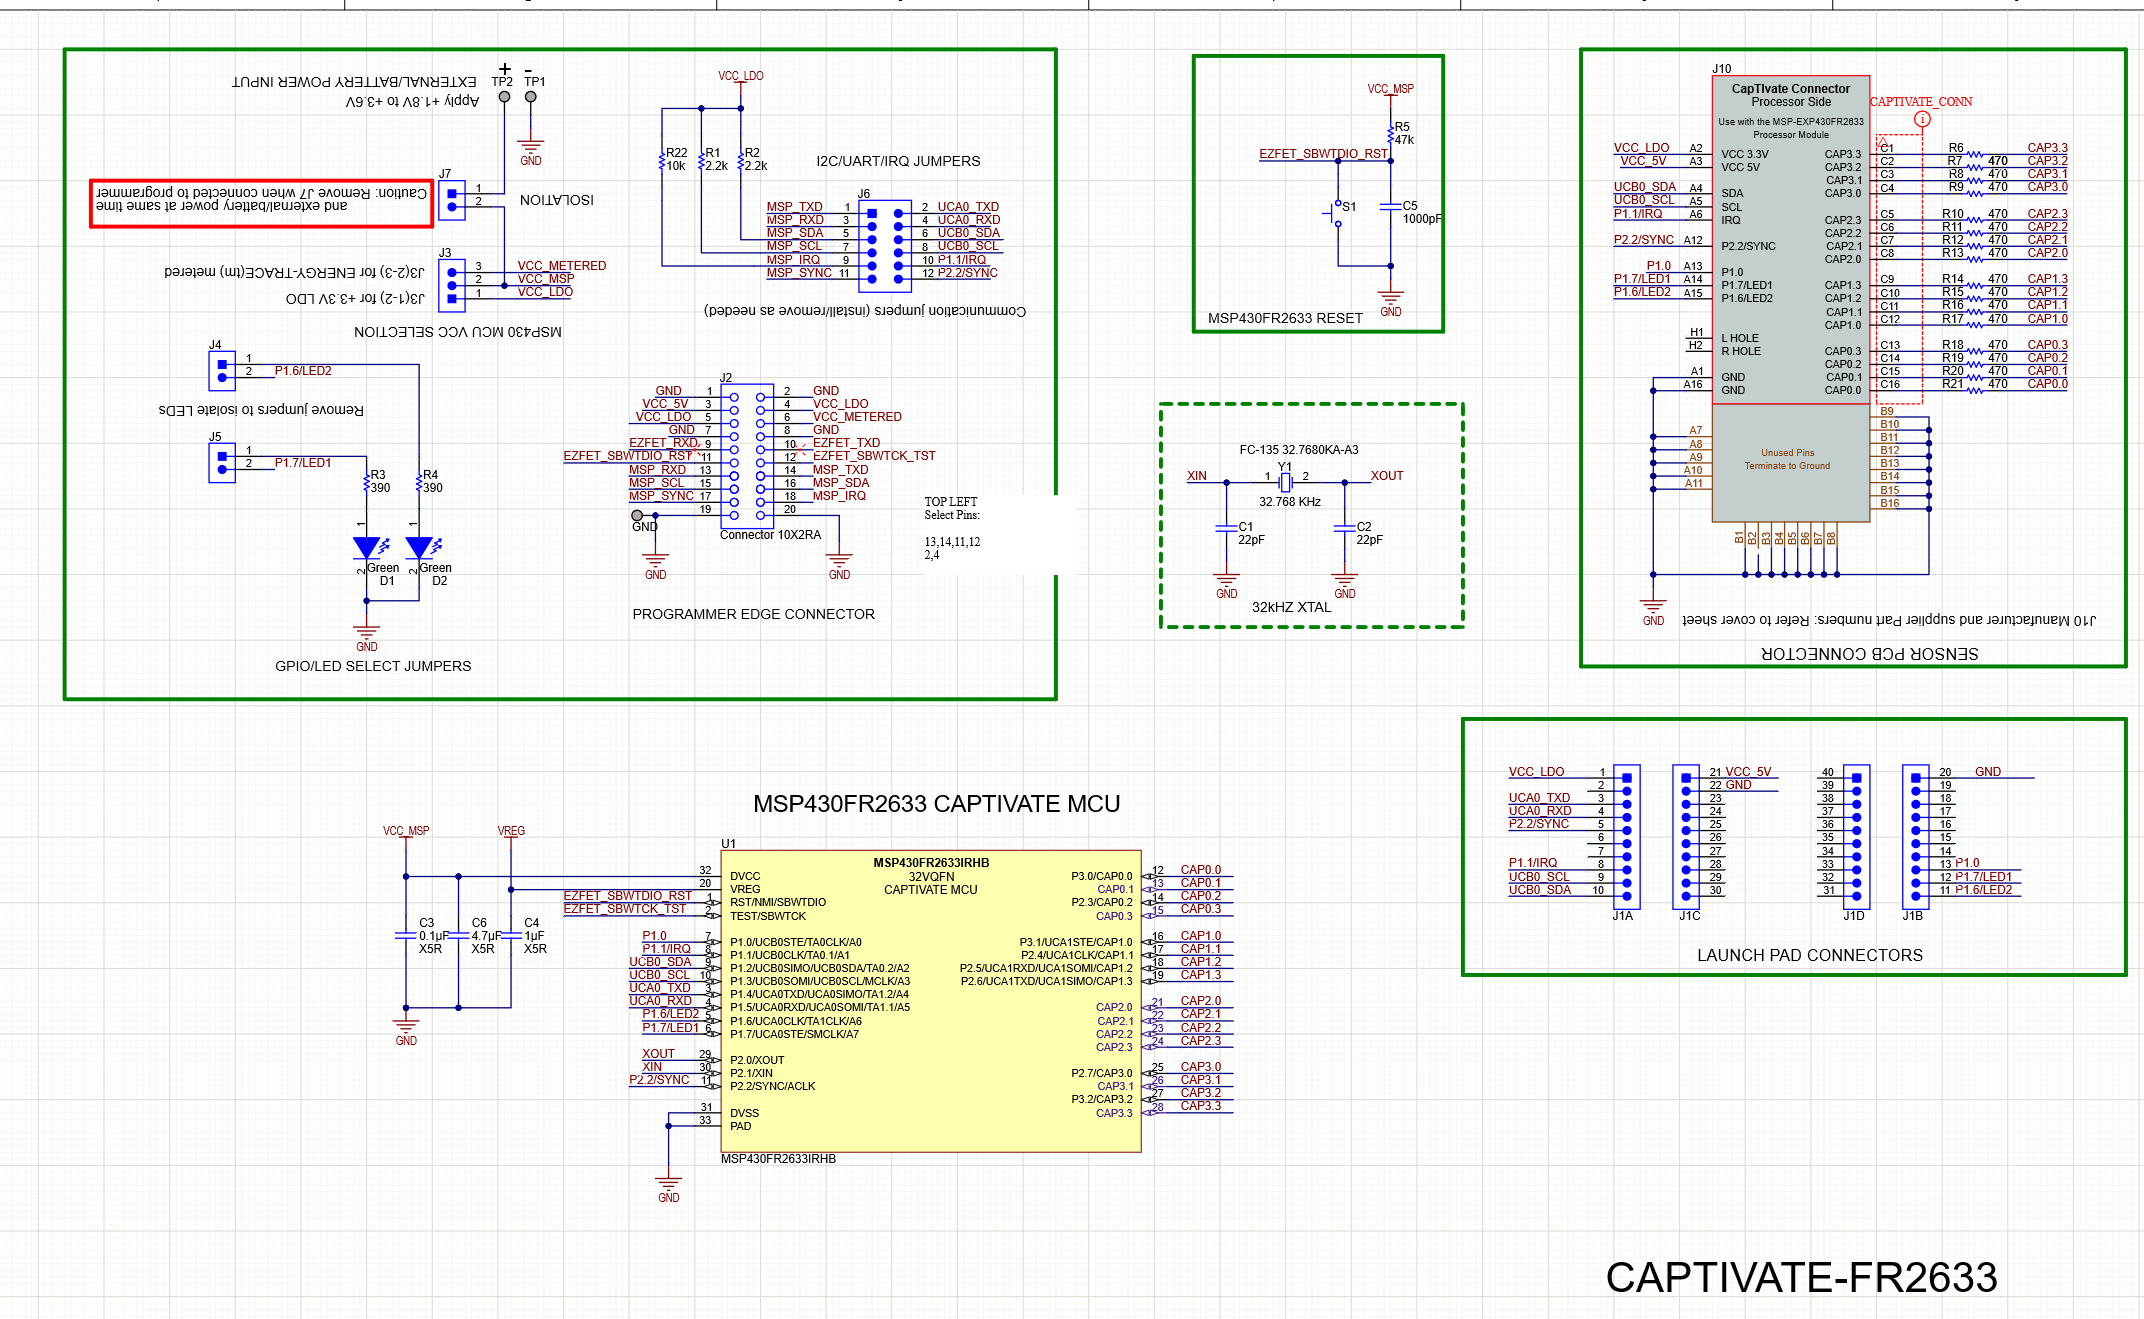Click test point TP2 circle

[504, 97]
